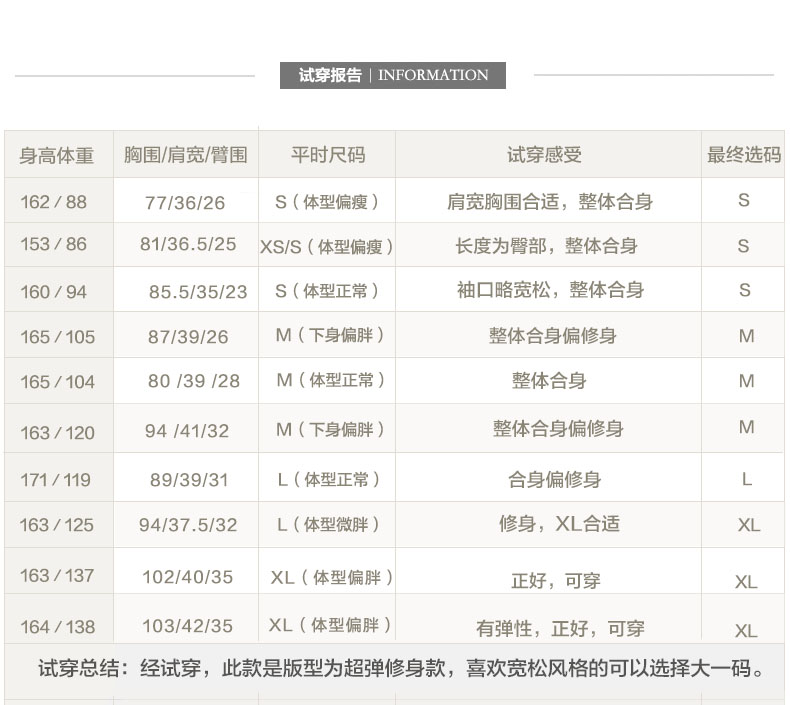The image size is (790, 705).
Task: Click the 长度为臀部，整体合身 feedback cell
Action: 546,246
